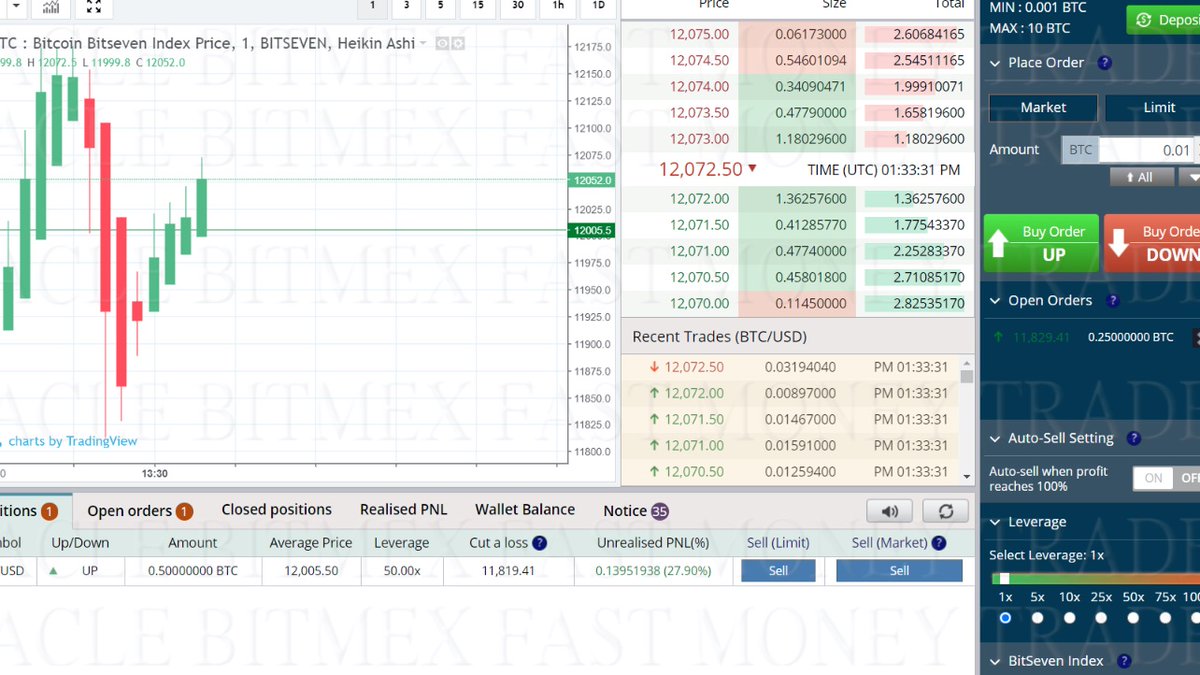This screenshot has height=675, width=1200.
Task: Switch to Realised PNL tab
Action: [403, 510]
